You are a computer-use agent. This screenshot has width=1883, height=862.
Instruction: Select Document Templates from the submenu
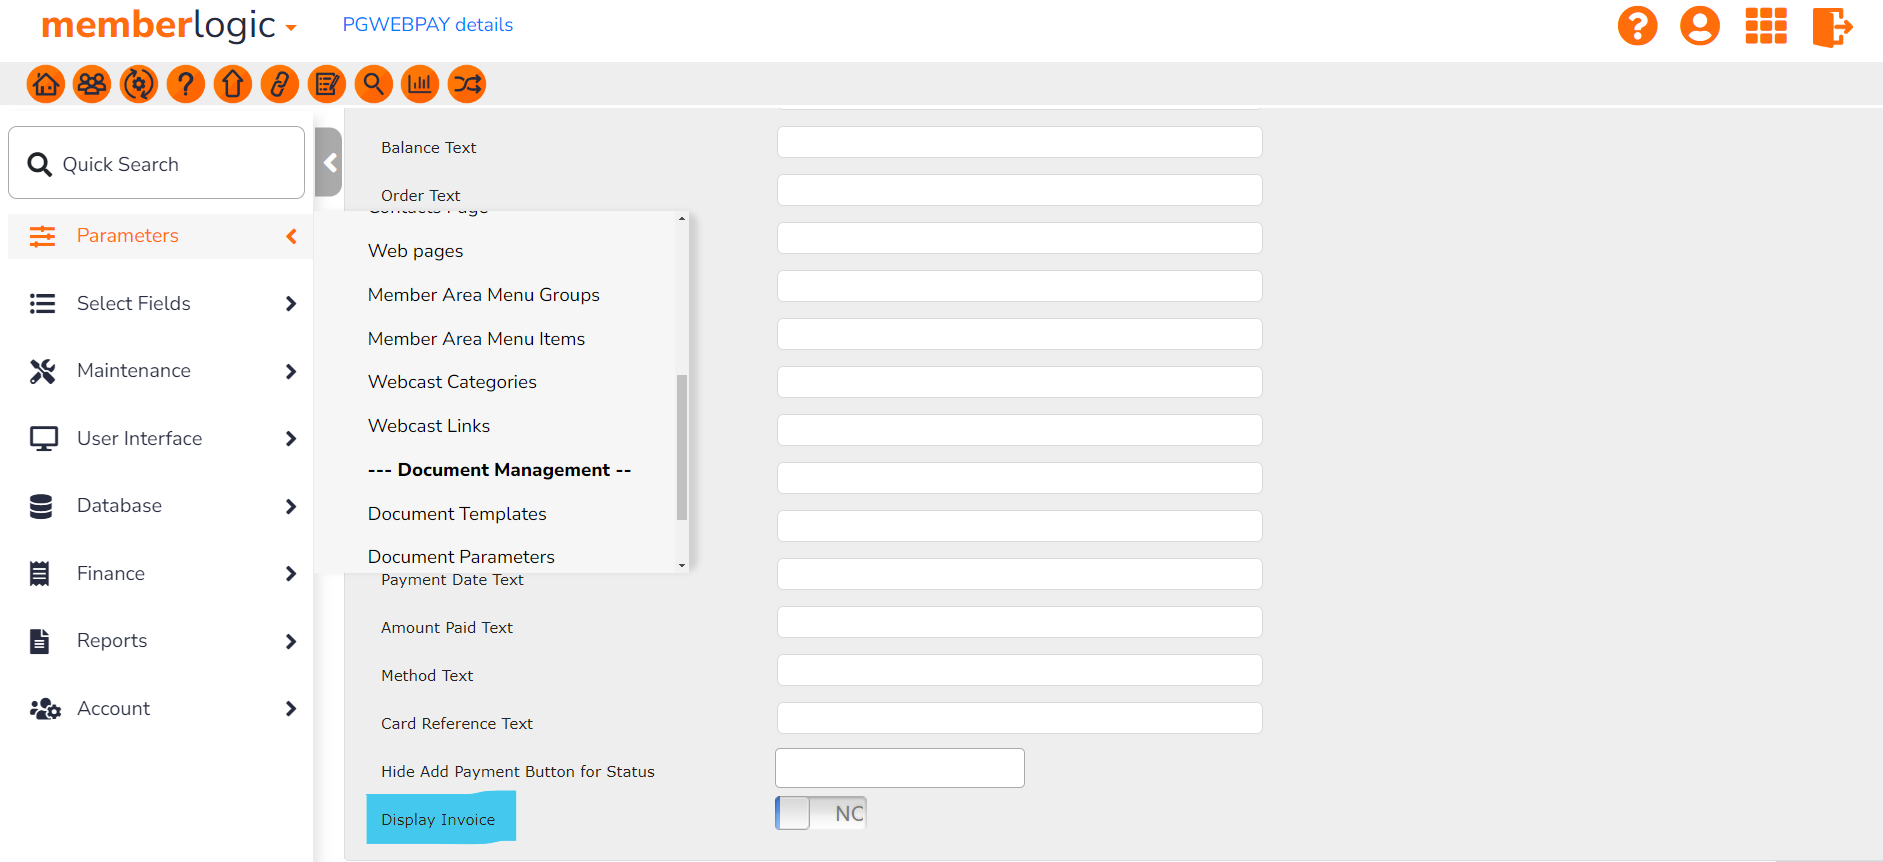[x=457, y=514]
